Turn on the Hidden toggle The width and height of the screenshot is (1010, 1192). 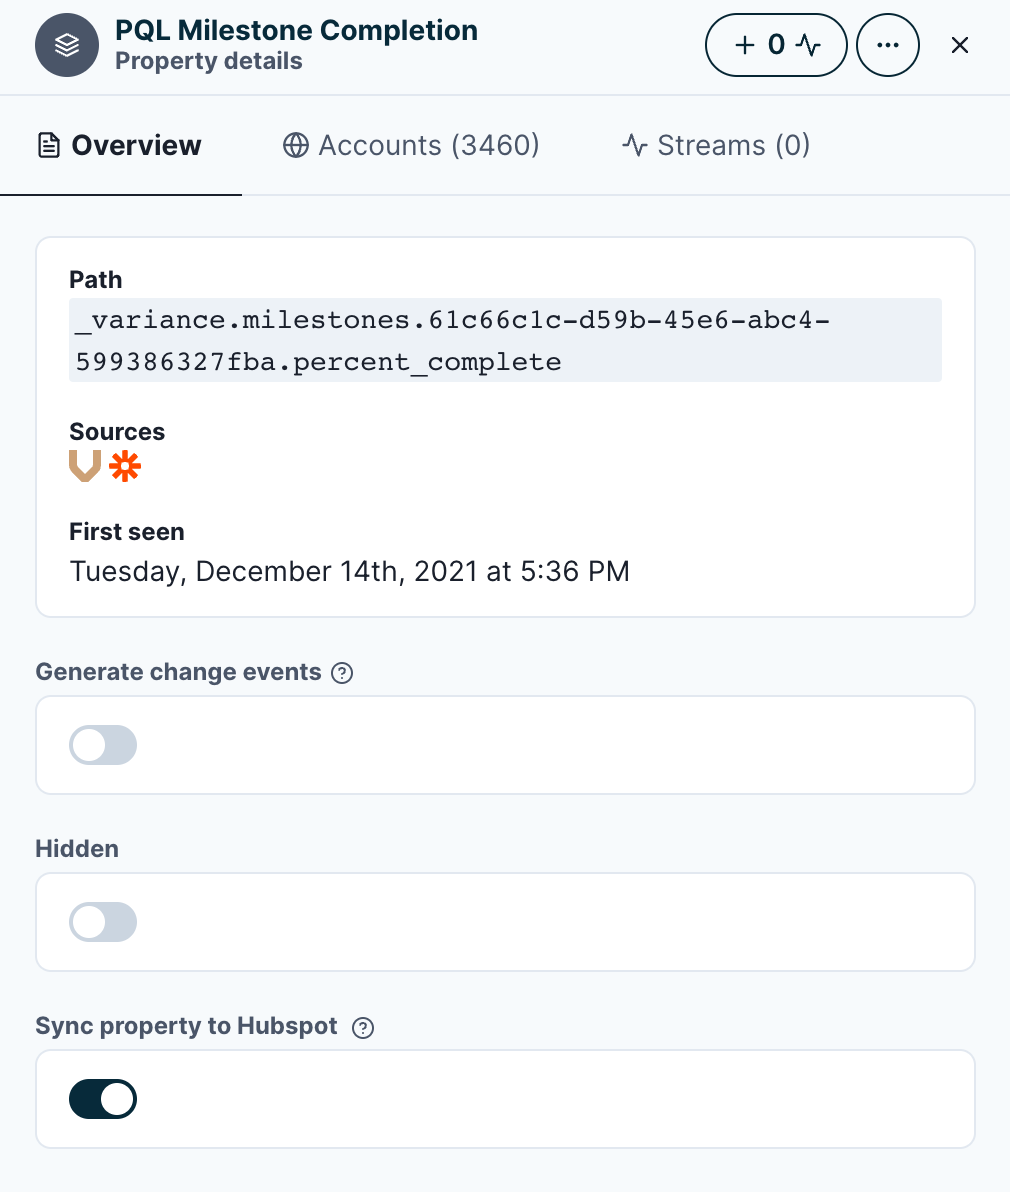[103, 922]
